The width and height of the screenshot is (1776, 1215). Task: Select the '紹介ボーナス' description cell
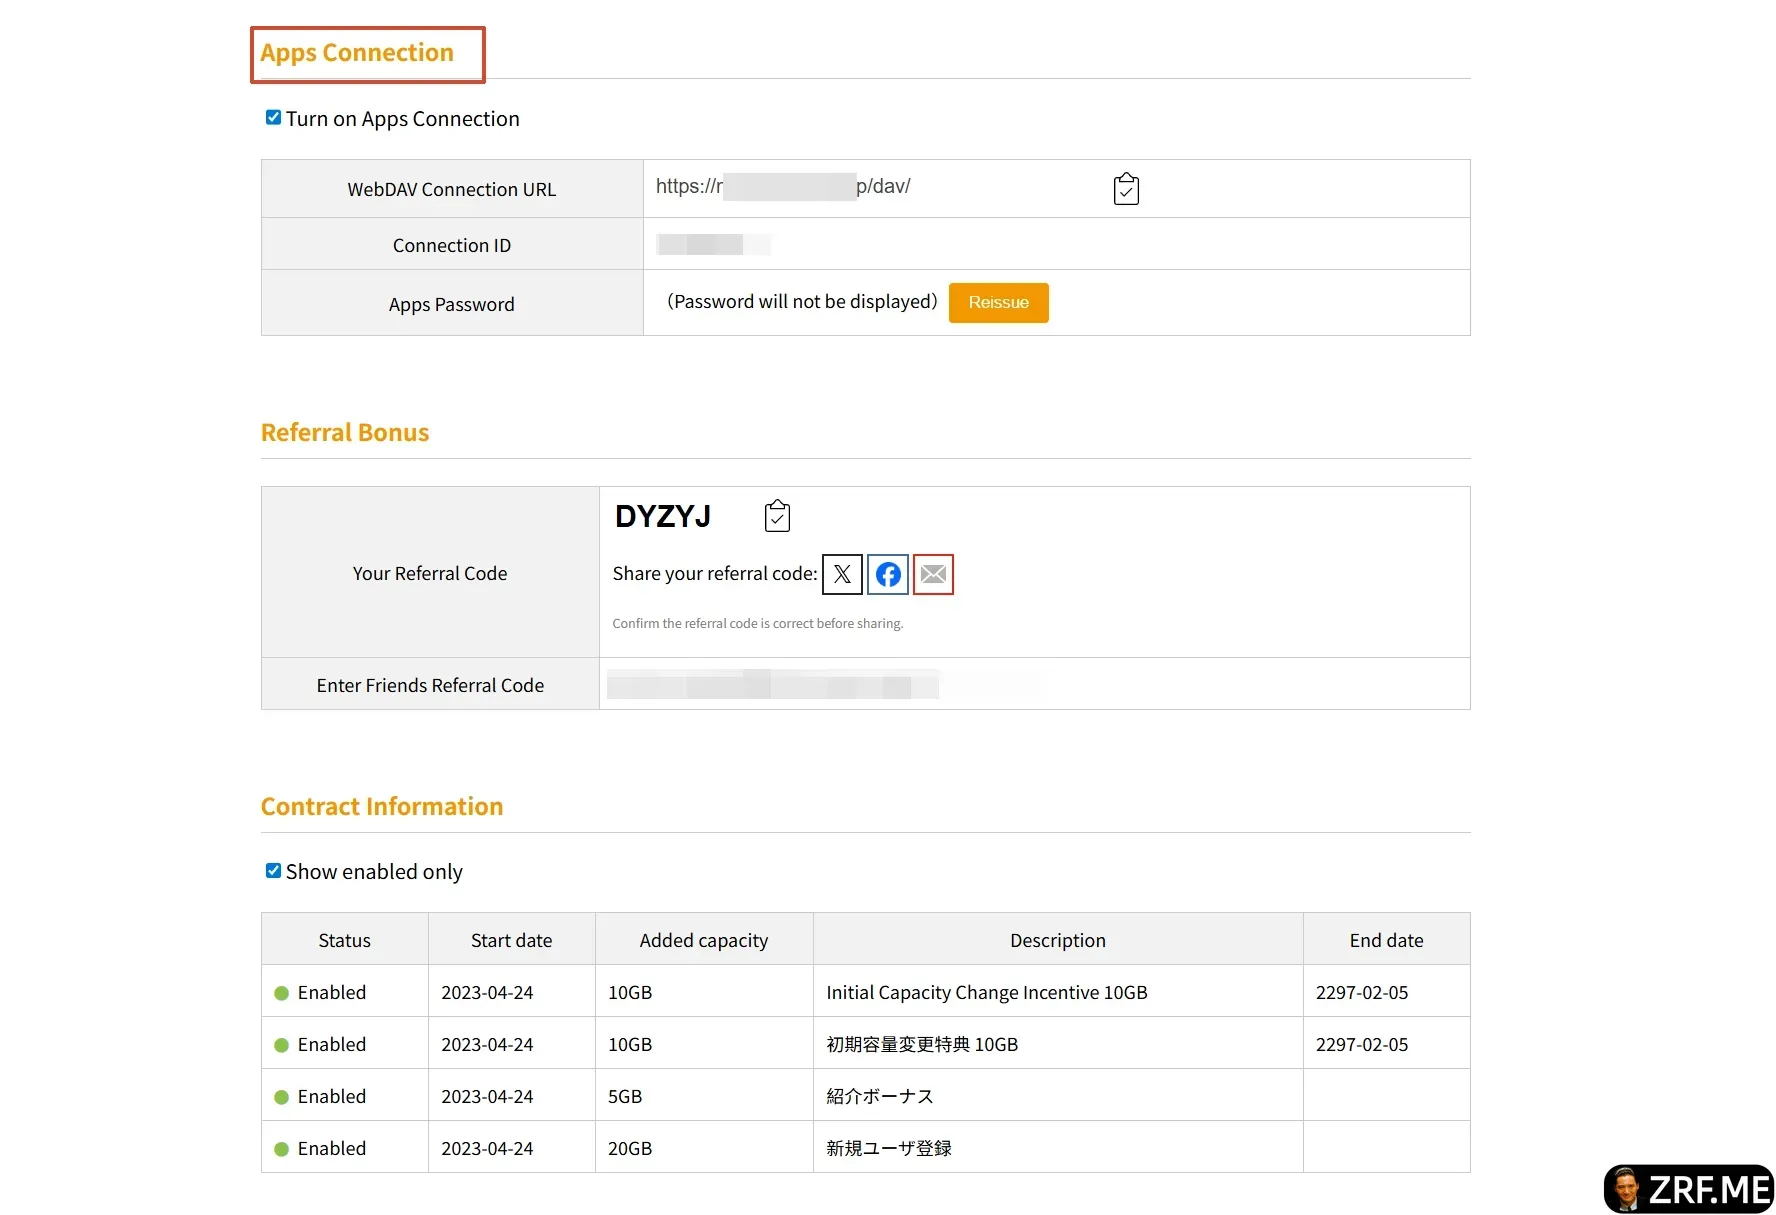pyautogui.click(x=1058, y=1096)
